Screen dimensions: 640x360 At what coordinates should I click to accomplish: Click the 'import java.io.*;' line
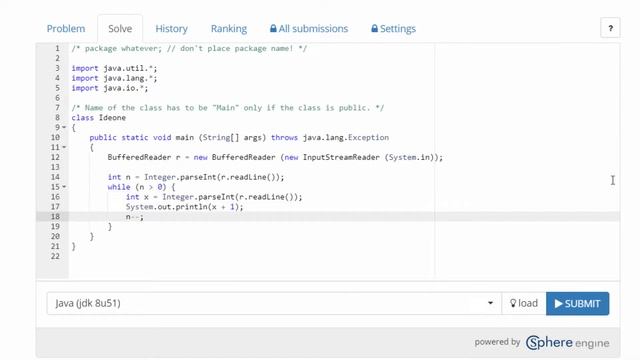(110, 88)
